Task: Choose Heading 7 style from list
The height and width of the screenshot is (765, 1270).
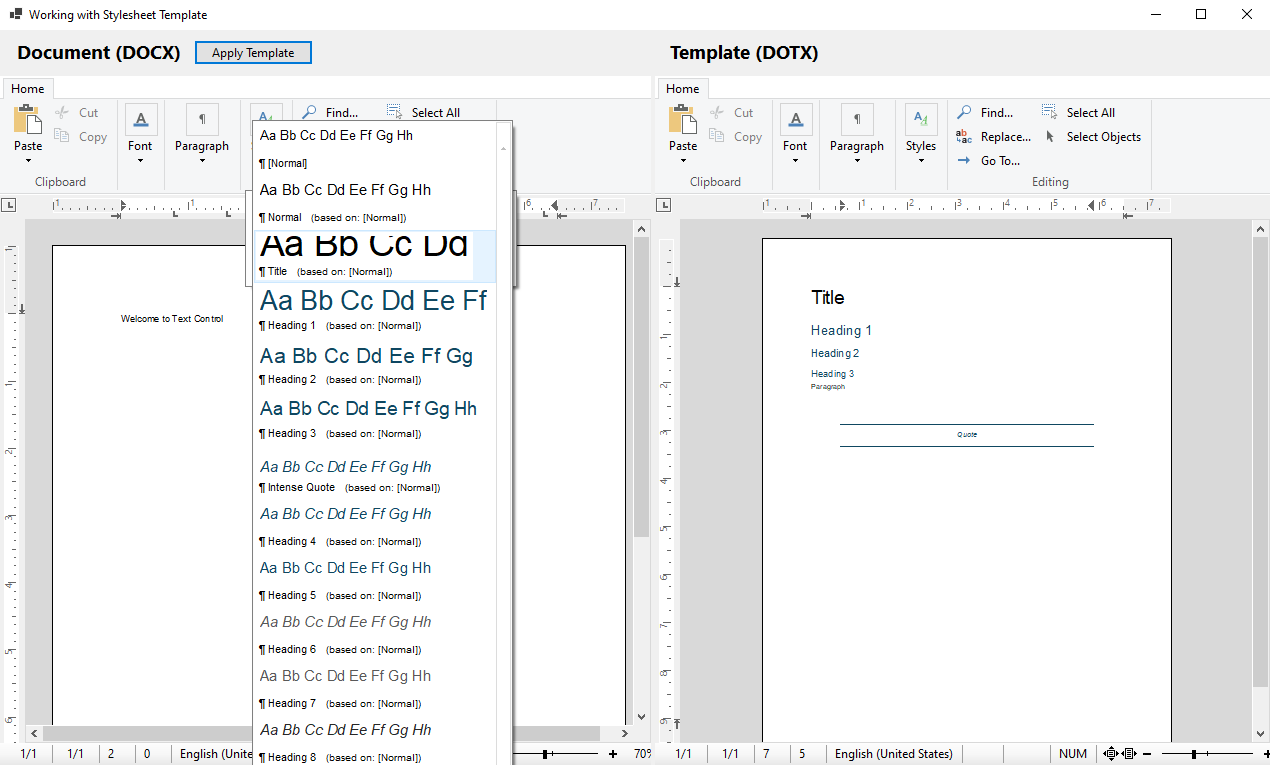Action: [x=375, y=689]
